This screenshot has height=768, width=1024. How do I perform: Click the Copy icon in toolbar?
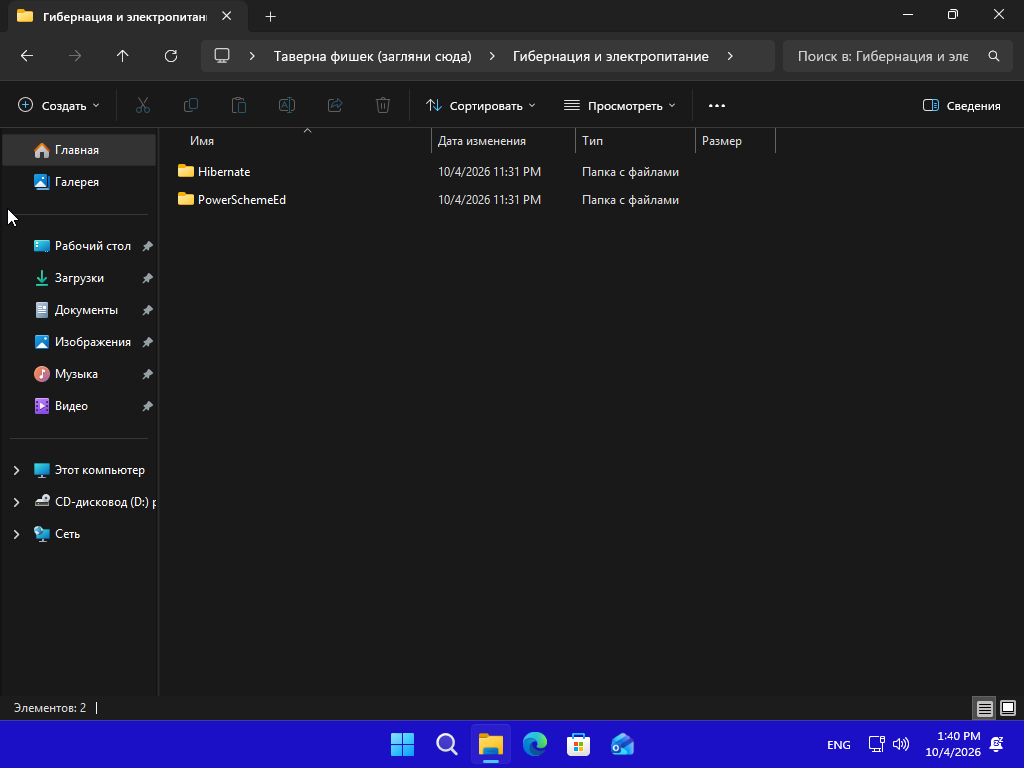191,105
